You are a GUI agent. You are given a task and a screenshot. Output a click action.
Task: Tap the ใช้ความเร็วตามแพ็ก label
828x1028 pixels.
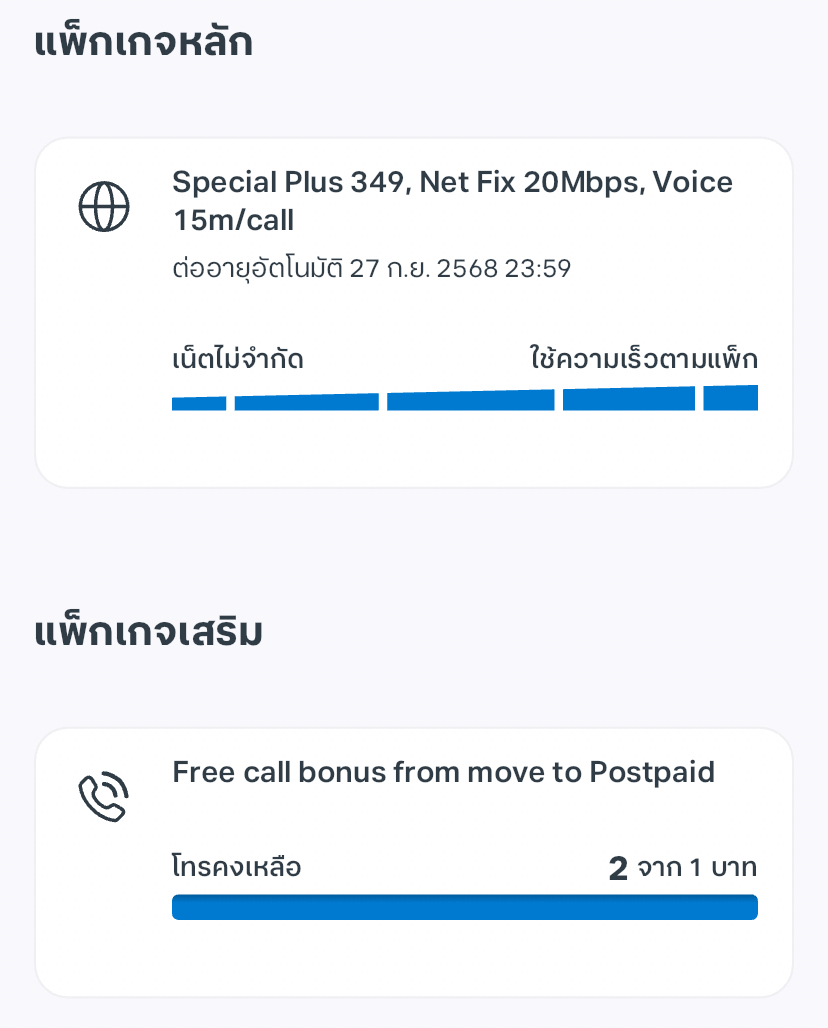(644, 358)
